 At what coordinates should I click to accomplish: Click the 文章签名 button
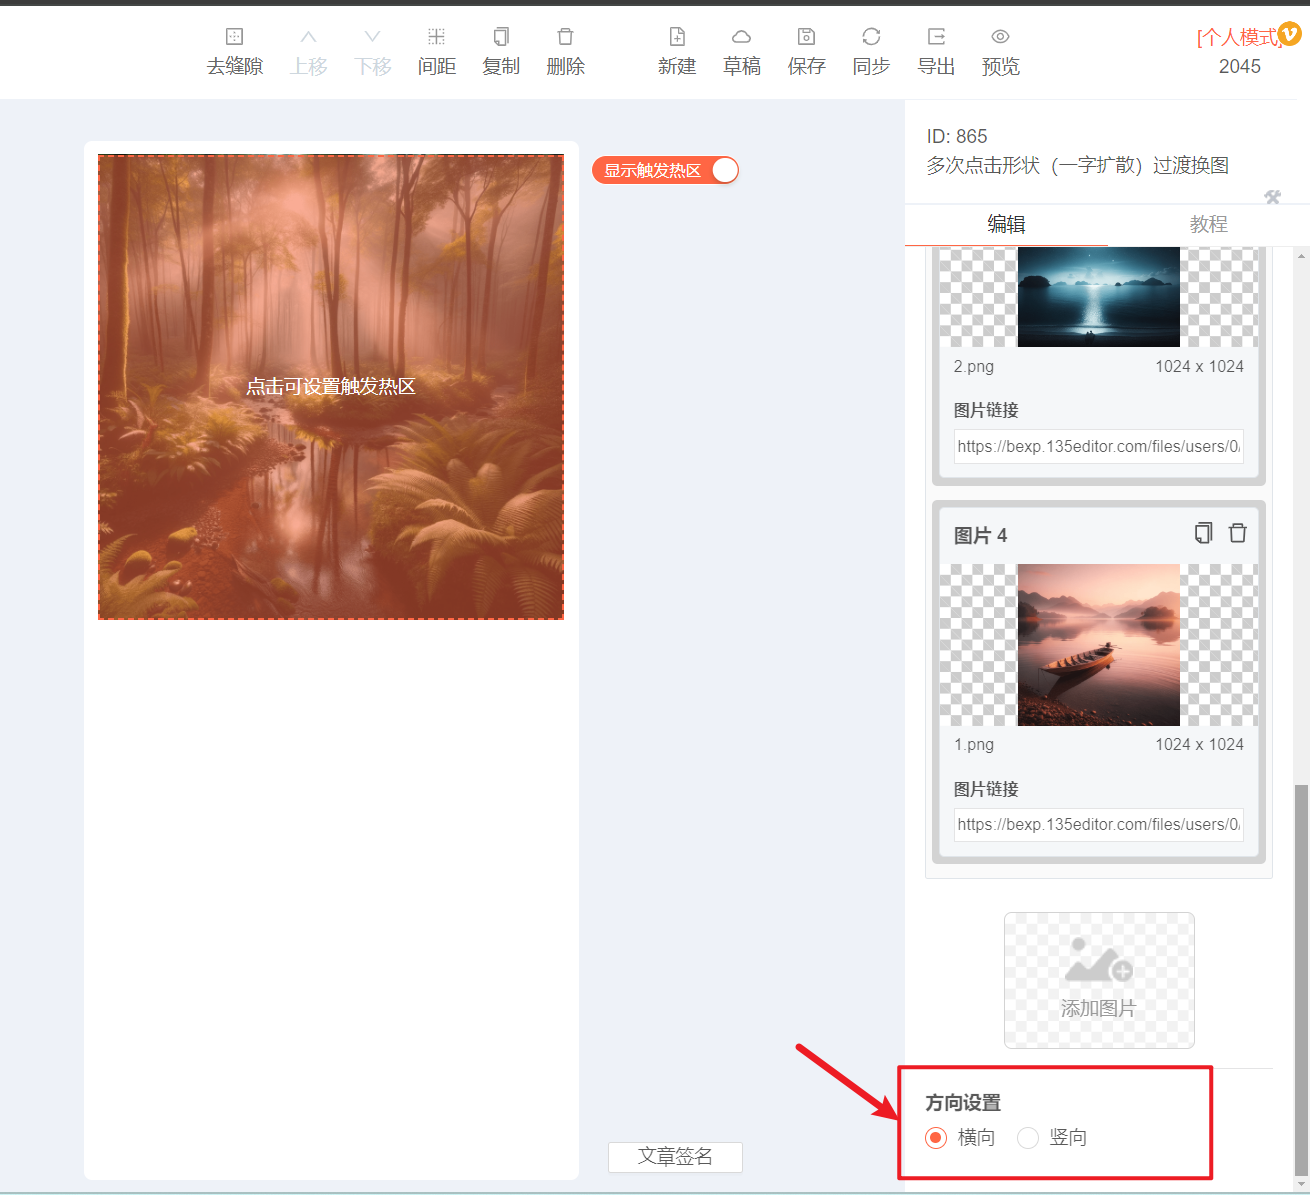[675, 1157]
